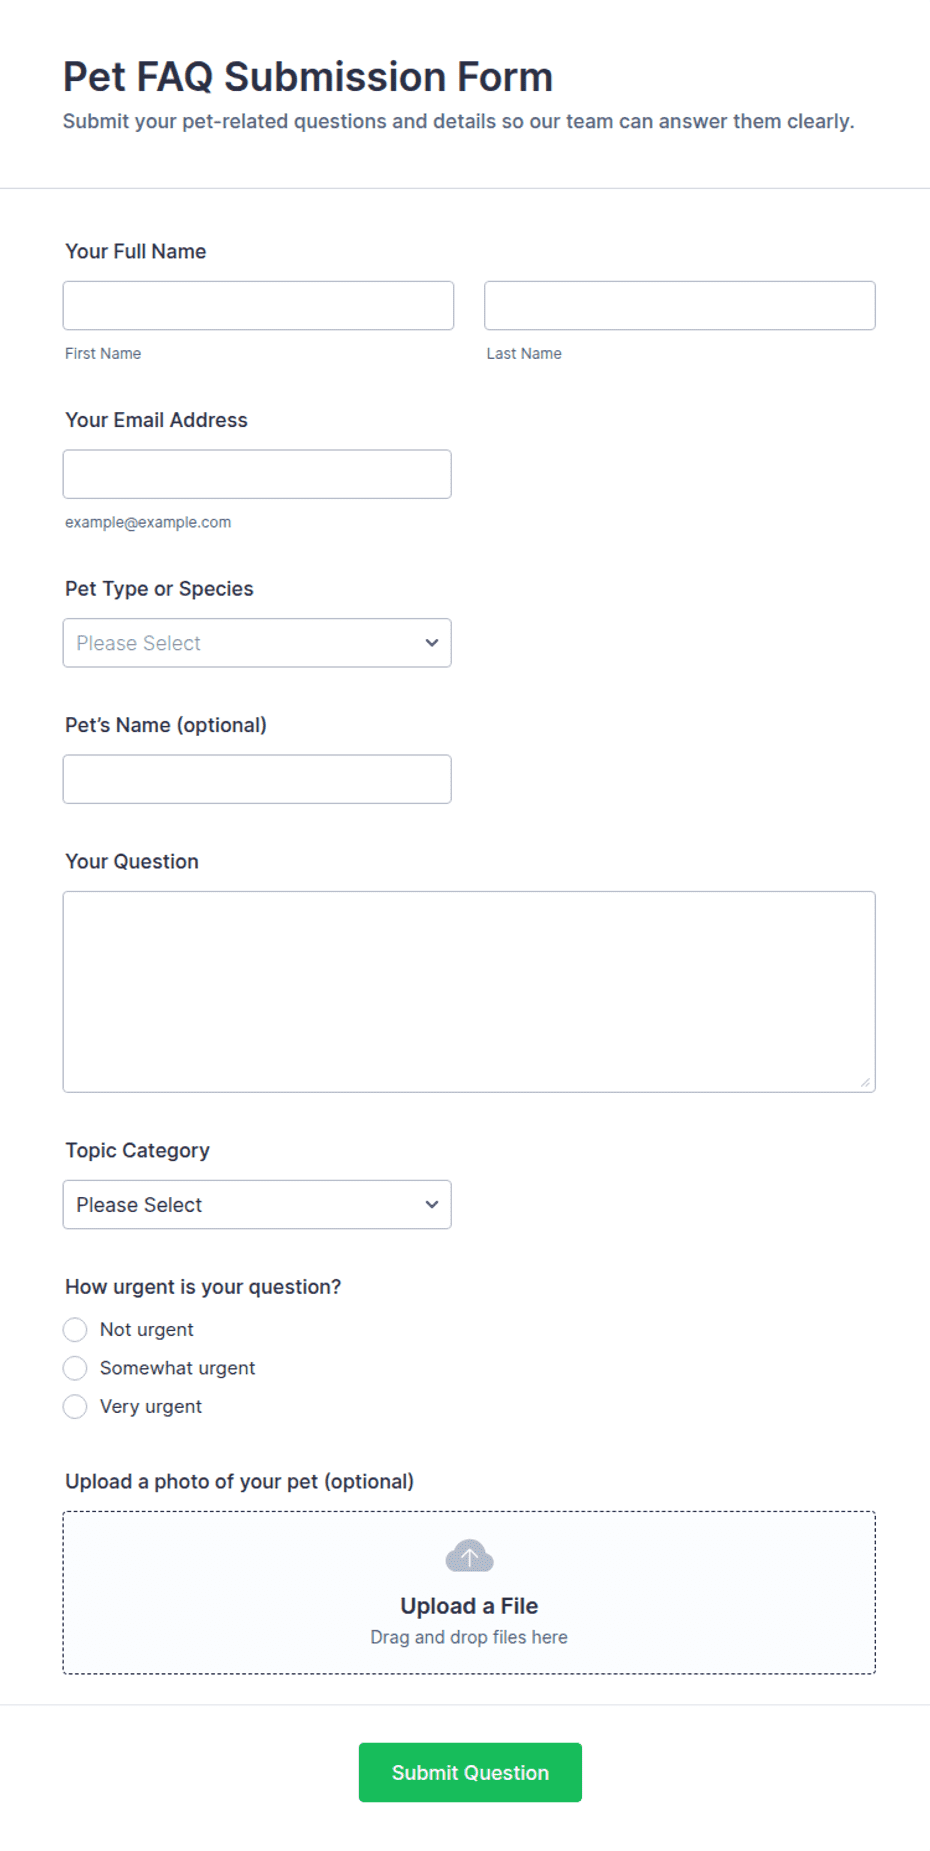Click the Not urgent label text
The height and width of the screenshot is (1851, 930).
[x=147, y=1329]
